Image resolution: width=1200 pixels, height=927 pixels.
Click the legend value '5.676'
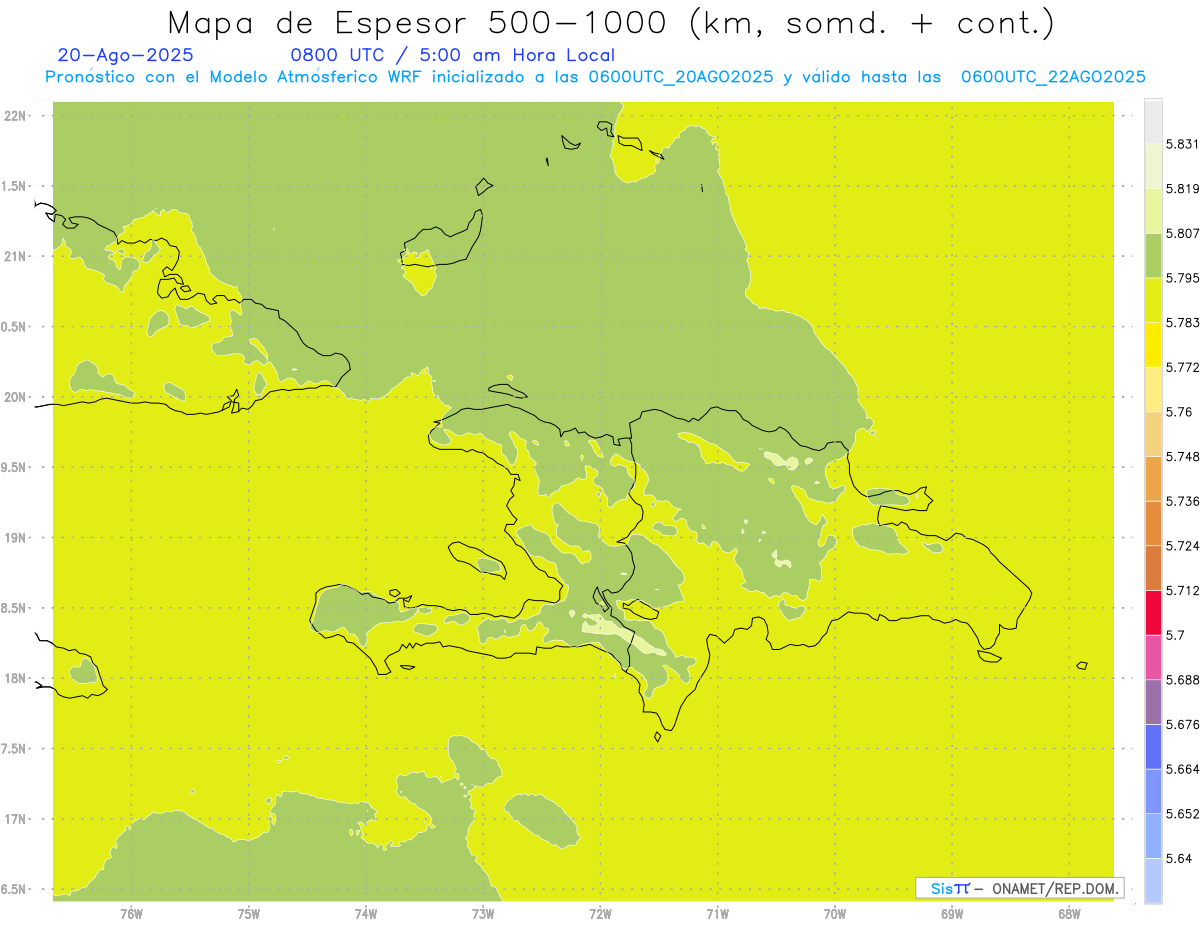[1182, 724]
